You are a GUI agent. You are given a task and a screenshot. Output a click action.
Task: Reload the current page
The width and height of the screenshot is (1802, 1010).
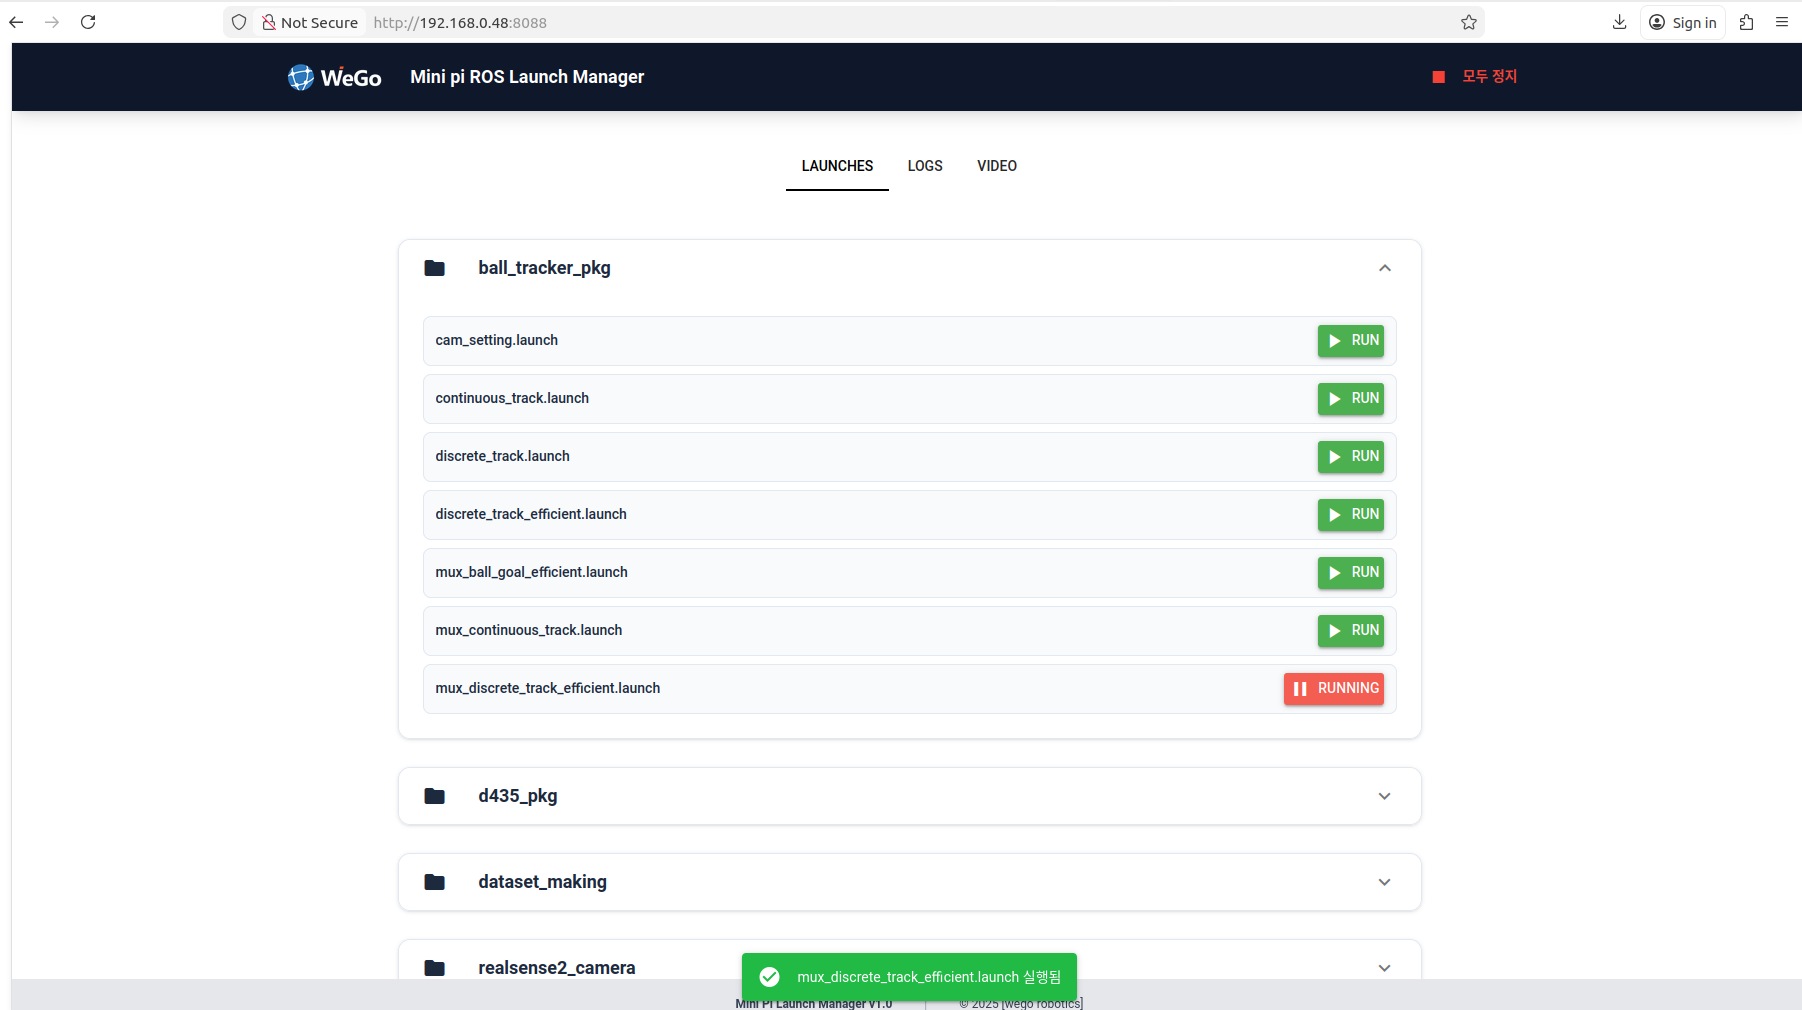point(88,22)
